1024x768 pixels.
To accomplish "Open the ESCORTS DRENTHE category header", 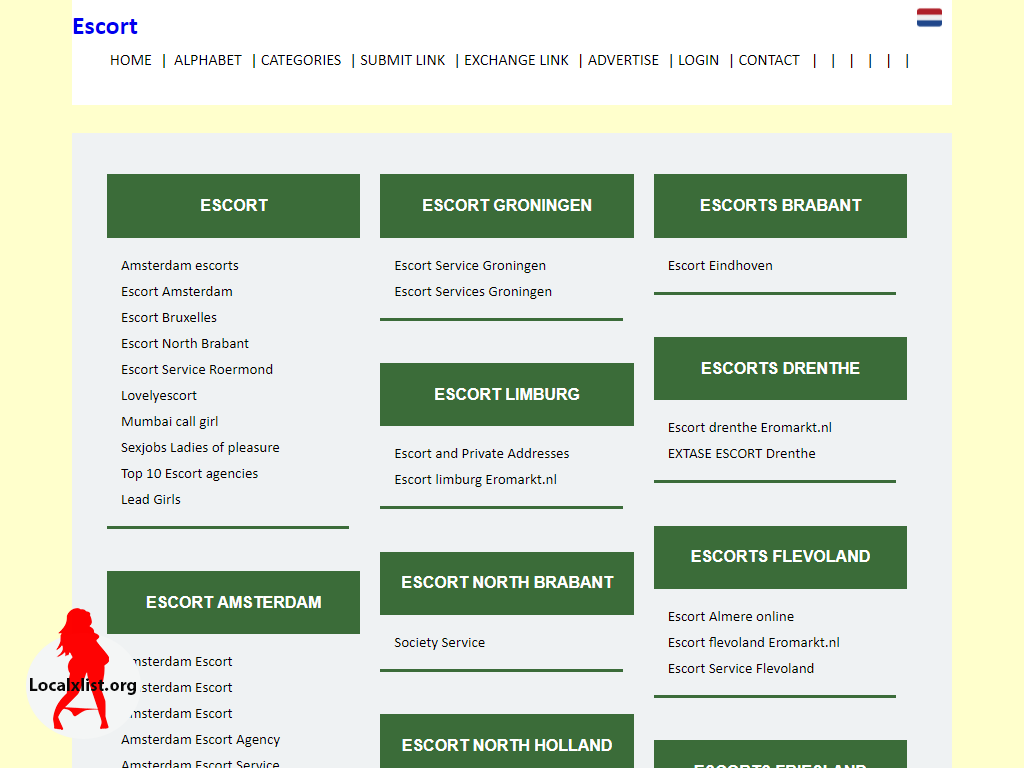I will pyautogui.click(x=780, y=368).
